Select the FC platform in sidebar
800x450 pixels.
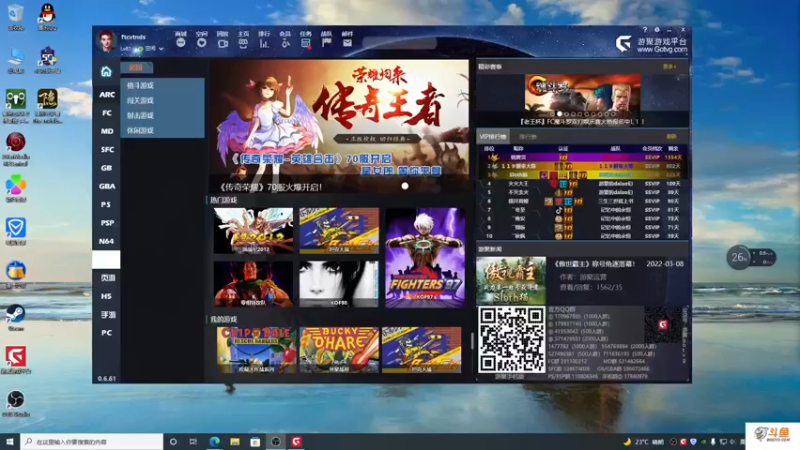click(x=107, y=113)
